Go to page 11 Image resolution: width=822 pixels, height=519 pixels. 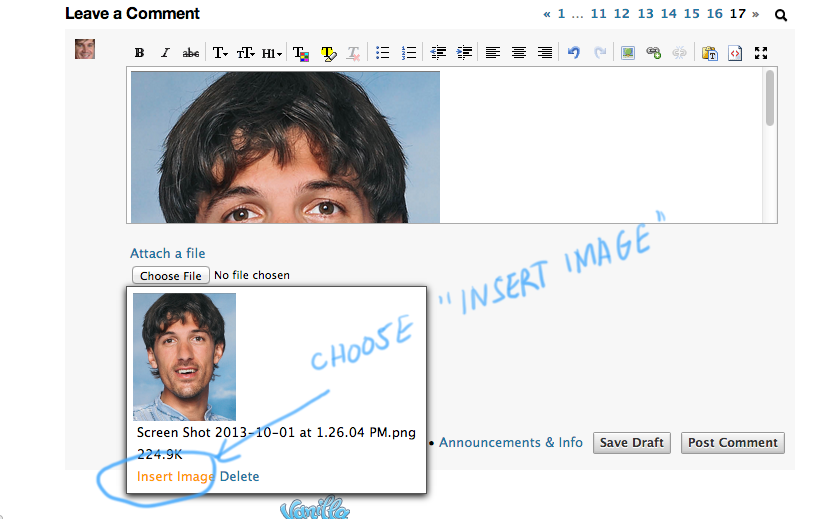coord(599,14)
